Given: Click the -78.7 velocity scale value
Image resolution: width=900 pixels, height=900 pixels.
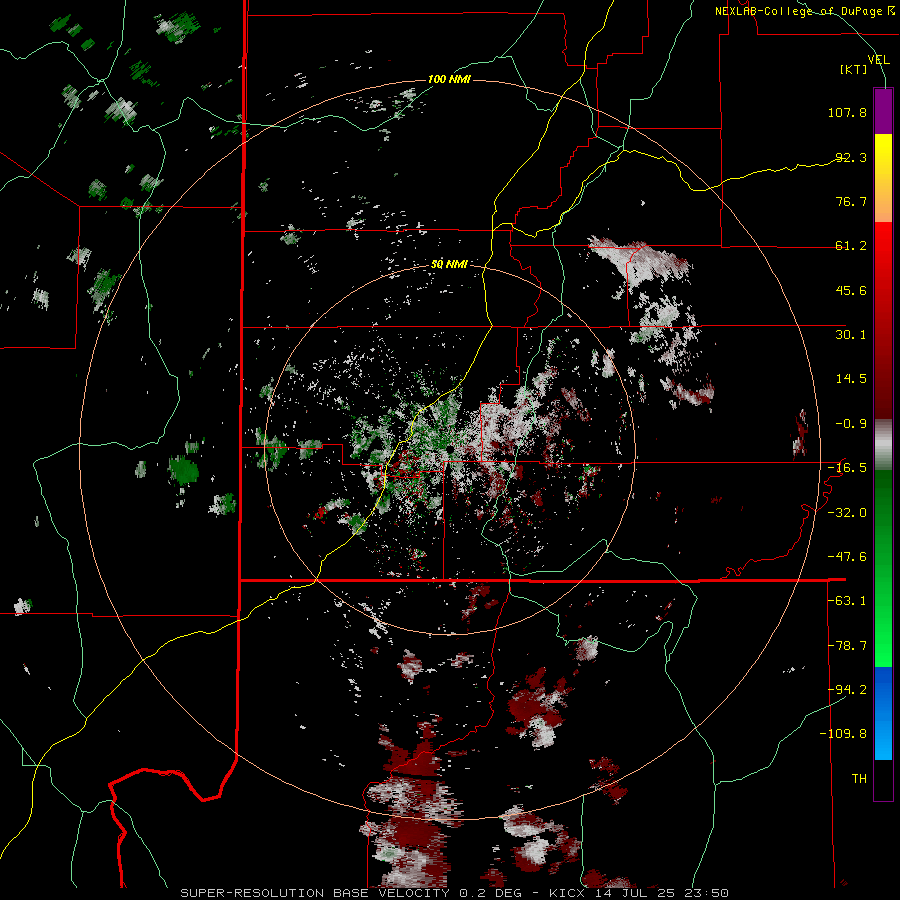Looking at the screenshot, I should 847,646.
